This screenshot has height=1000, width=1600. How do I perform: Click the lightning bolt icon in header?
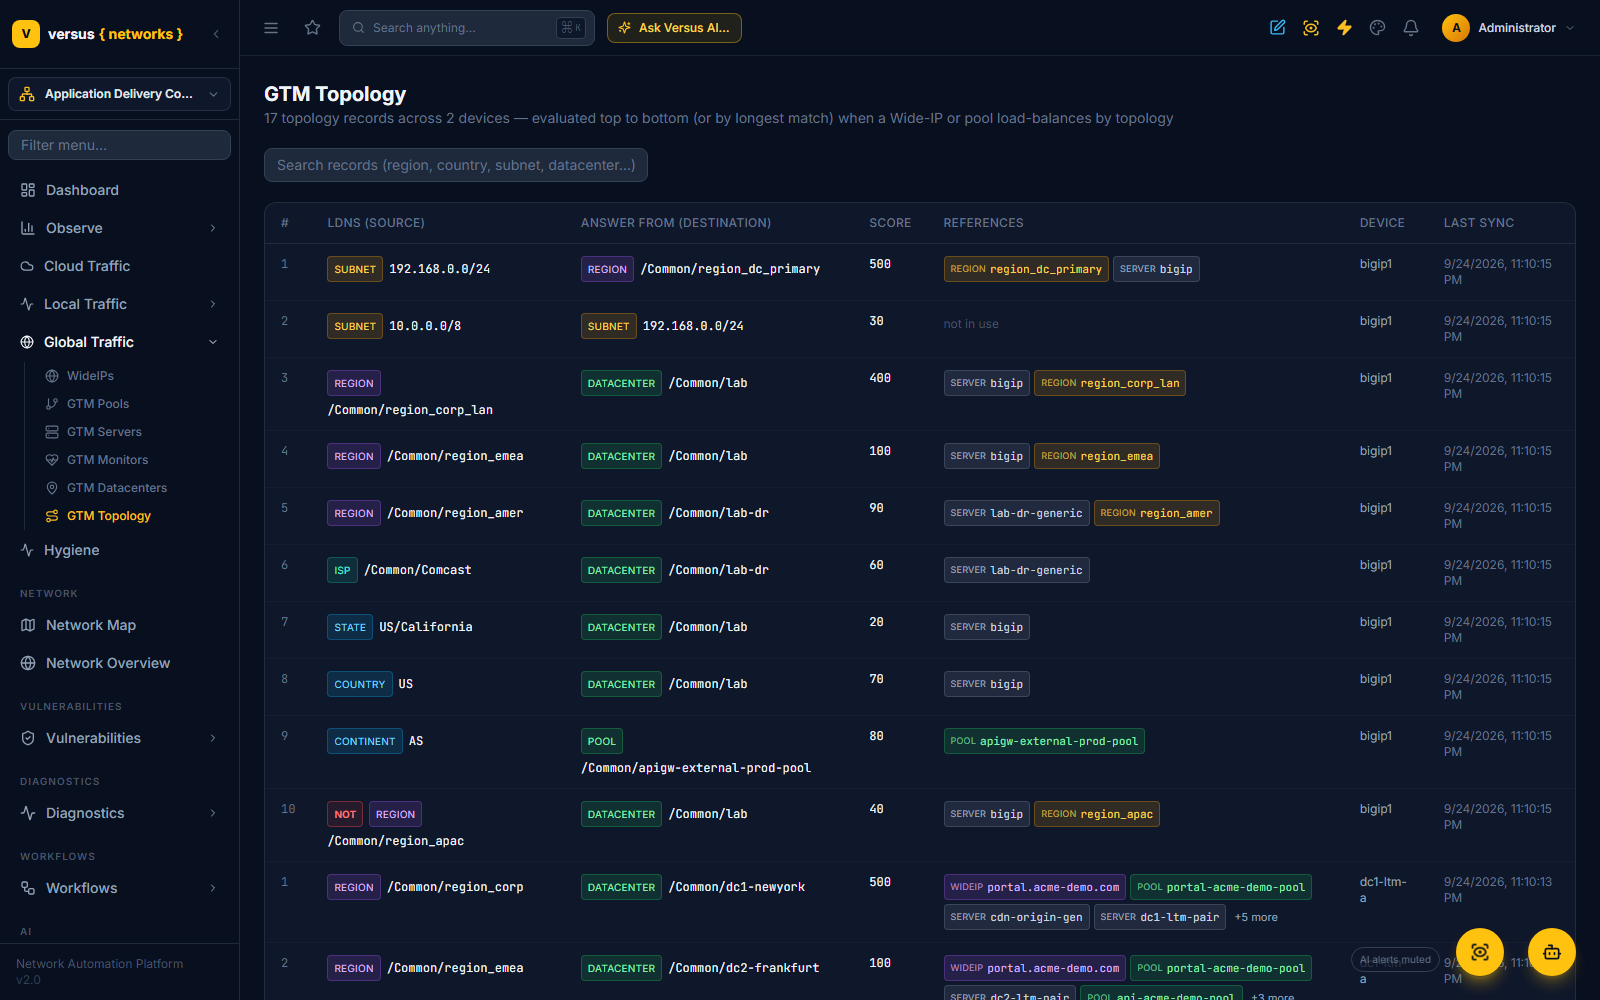coord(1344,28)
